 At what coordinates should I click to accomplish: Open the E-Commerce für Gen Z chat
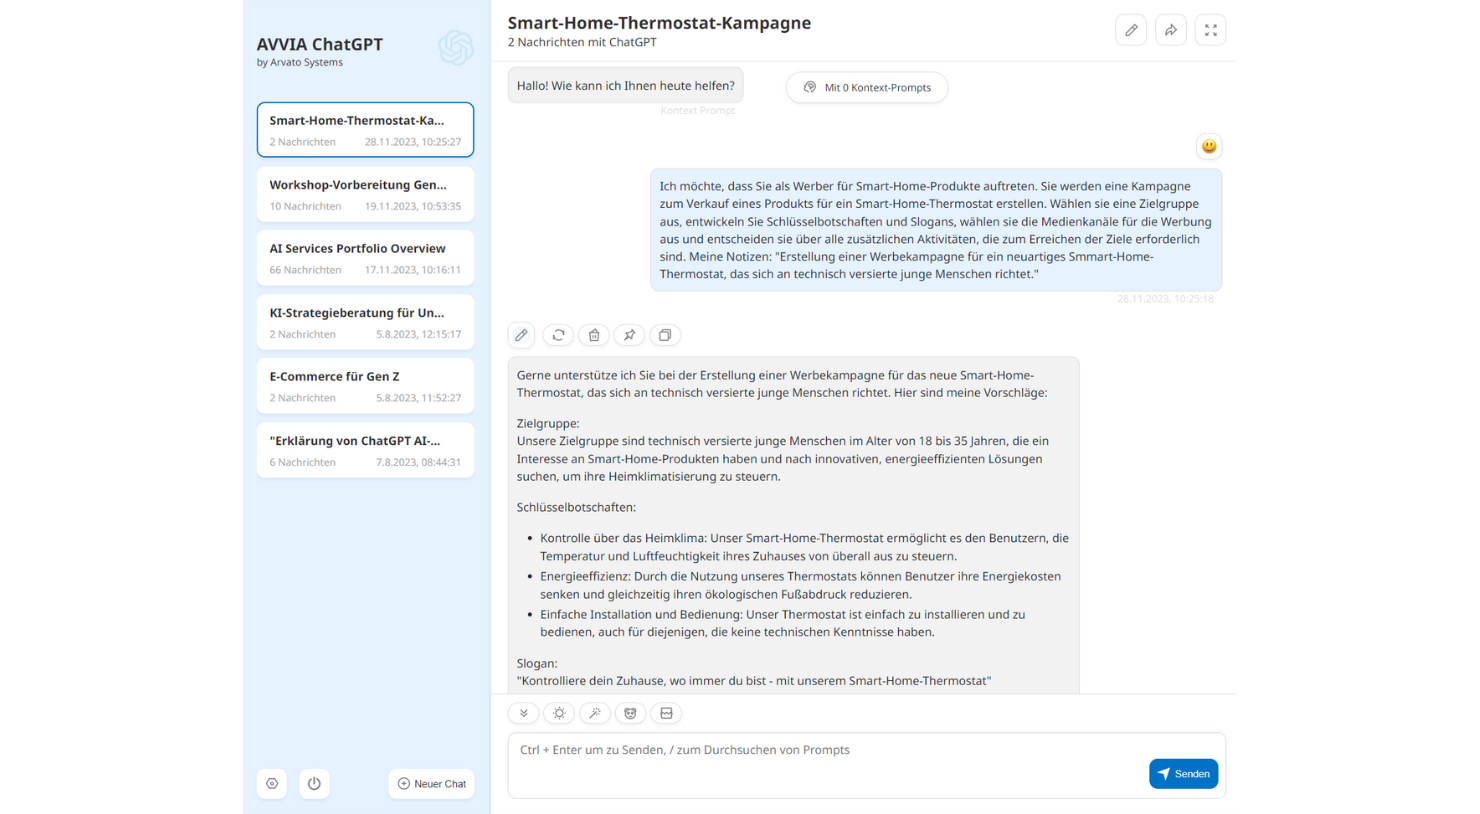[365, 386]
